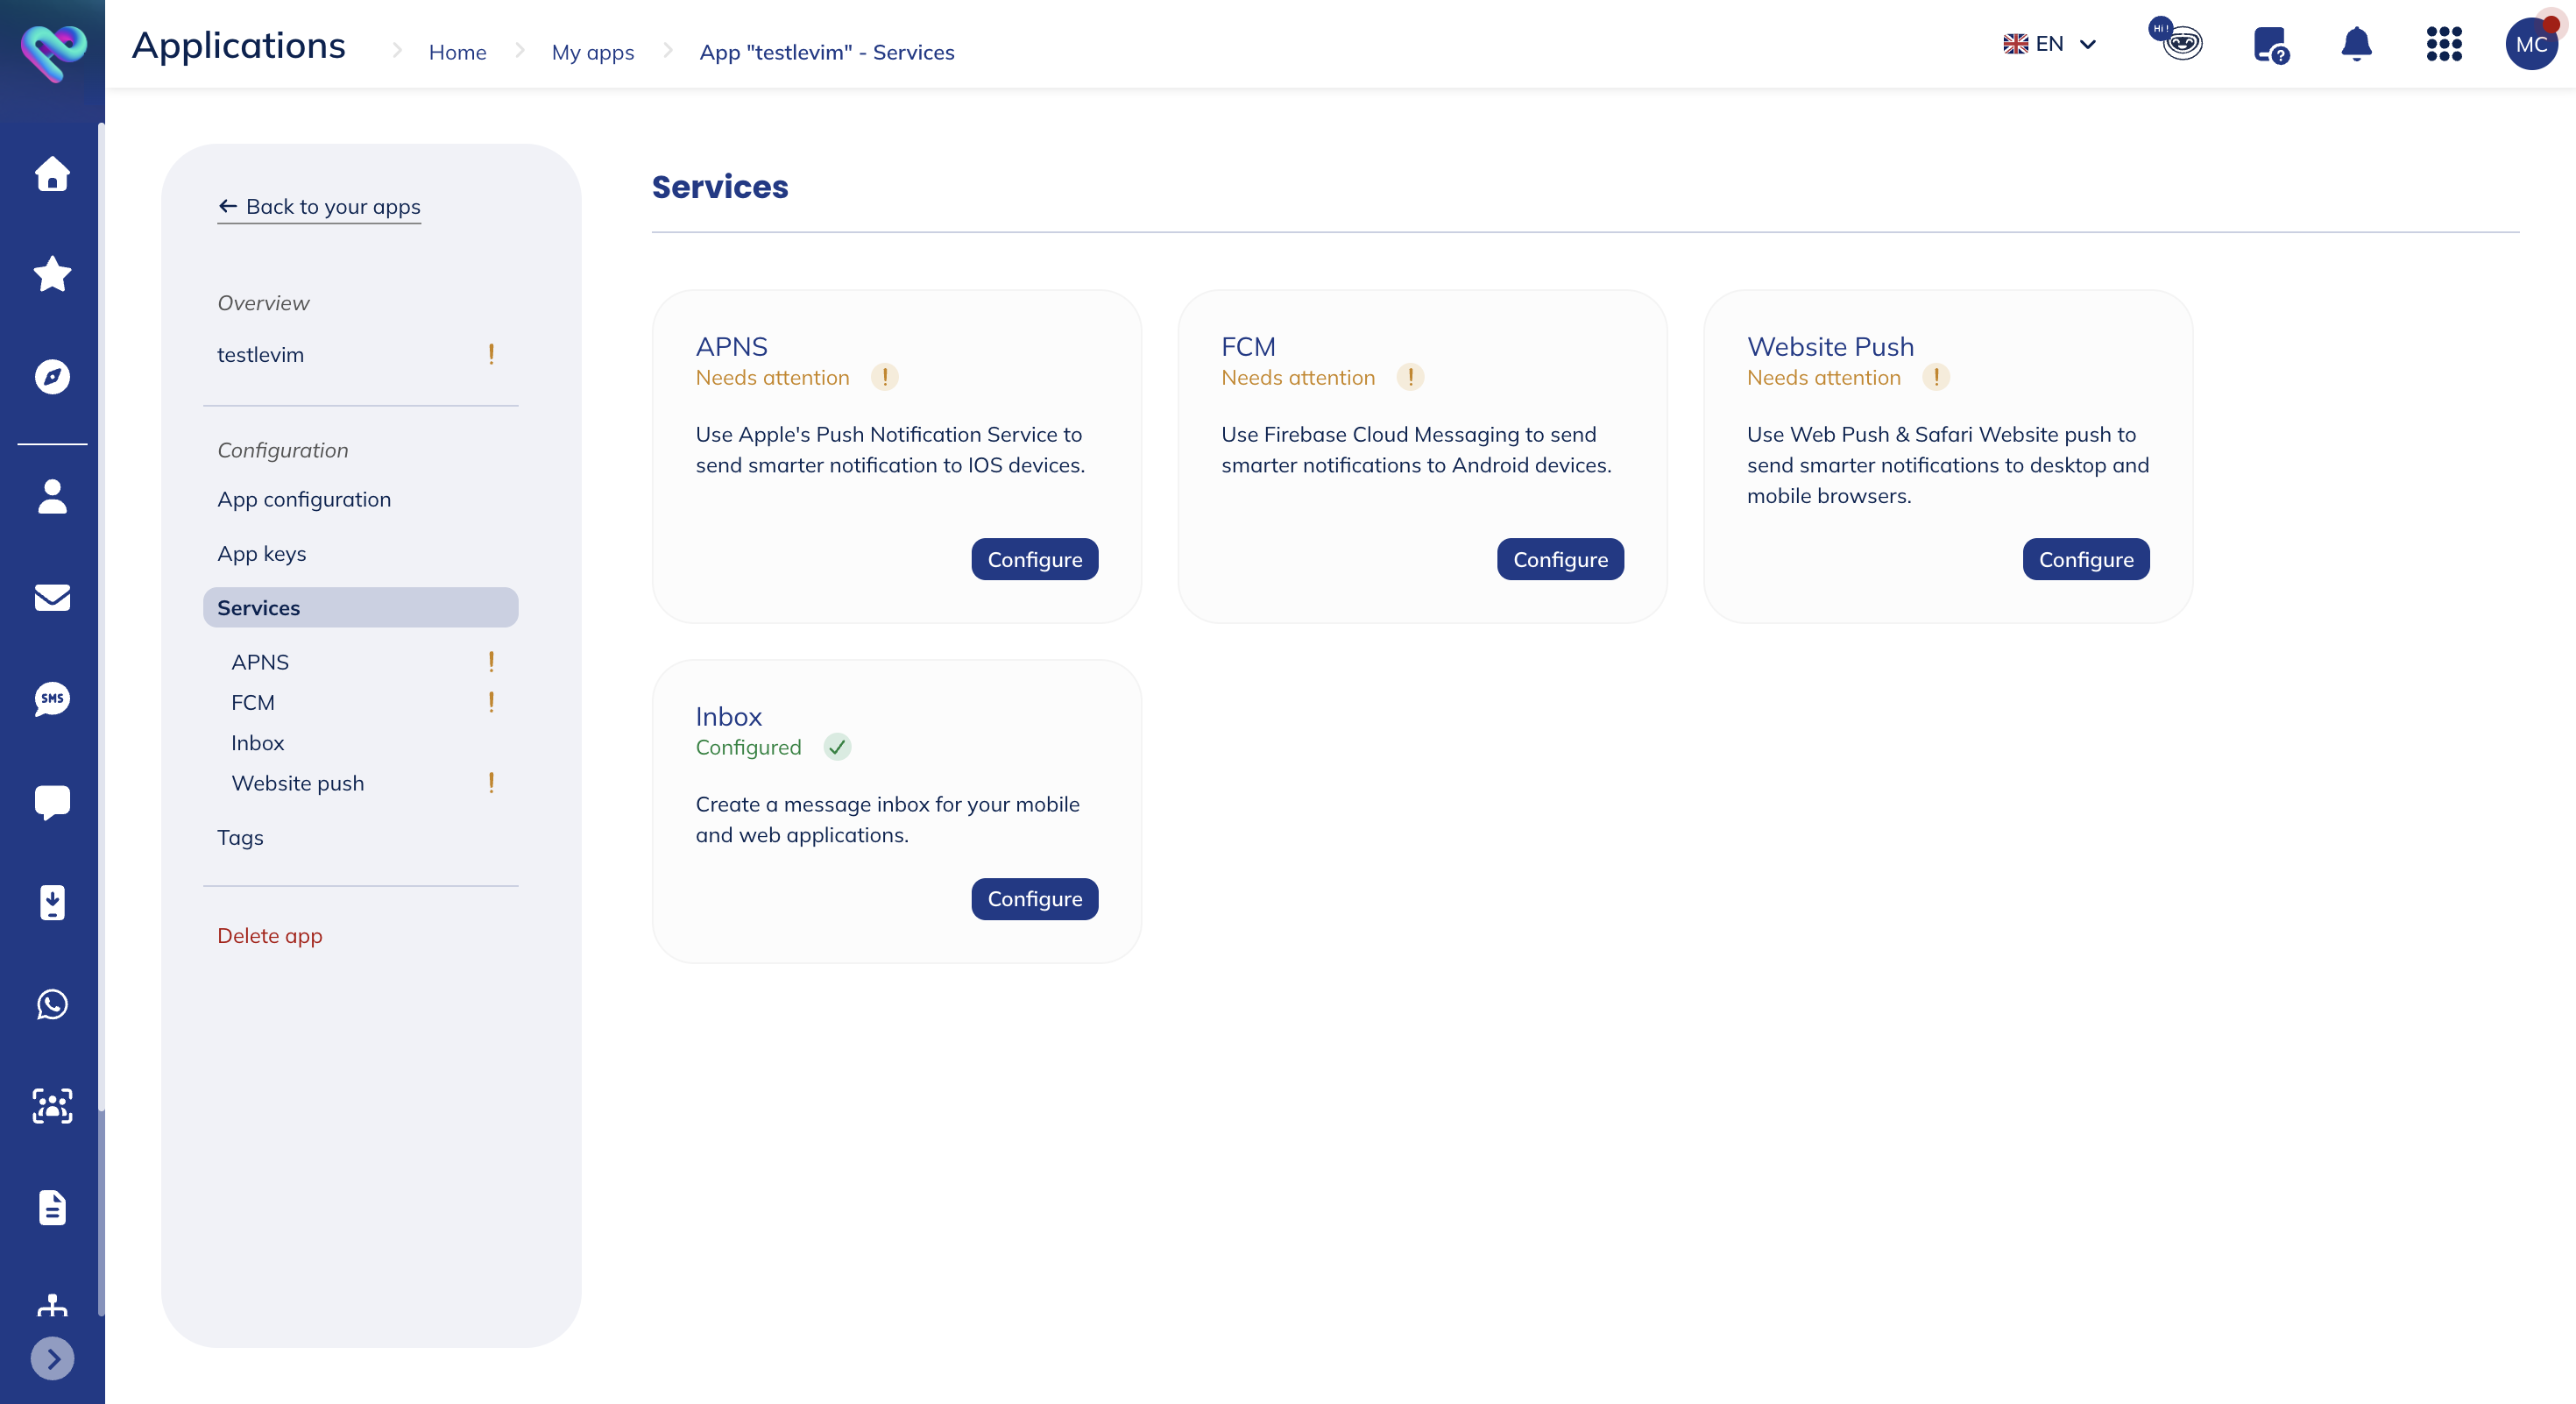This screenshot has width=2576, height=1404.
Task: Click the red Delete app link
Action: pos(270,935)
